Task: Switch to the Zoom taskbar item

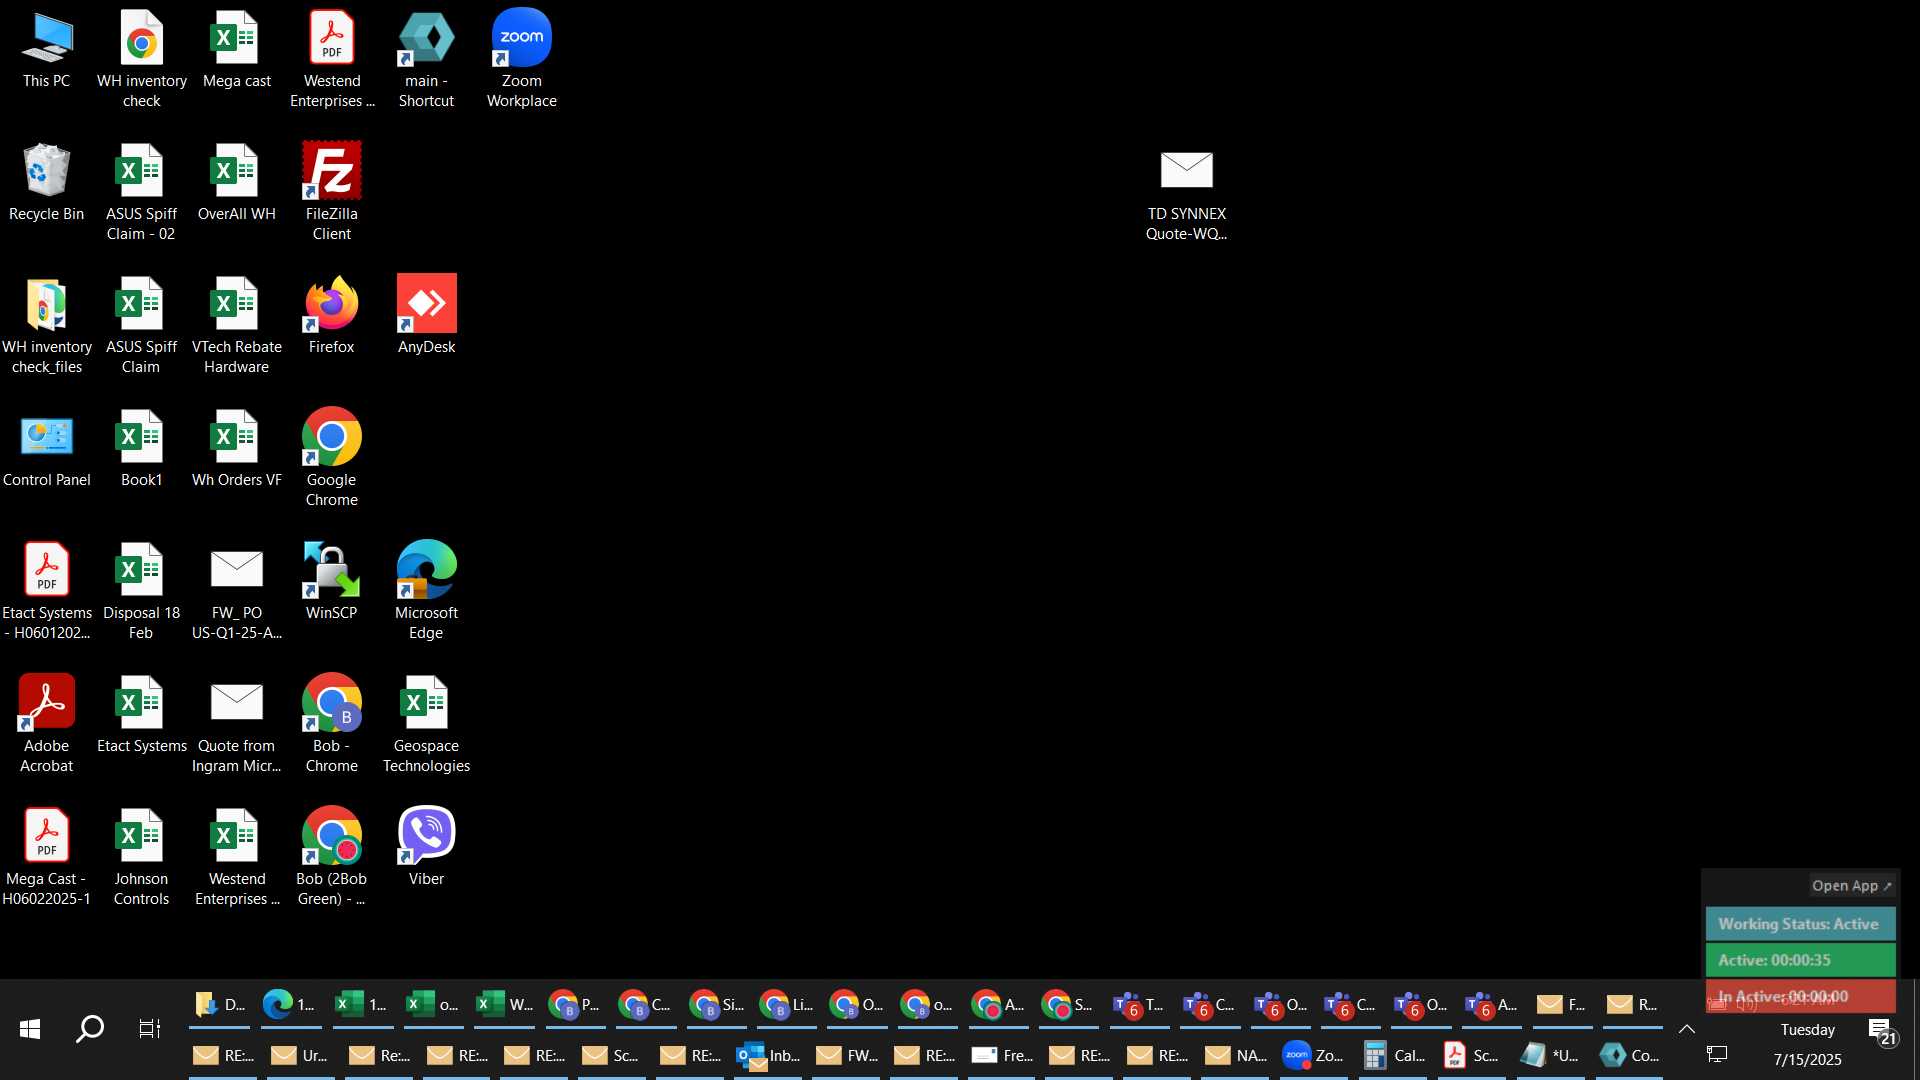Action: pyautogui.click(x=1314, y=1056)
